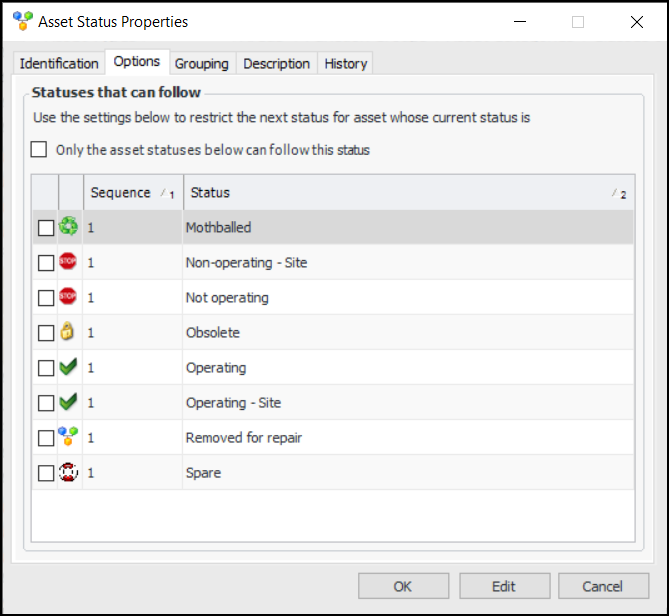
Task: Click the stop sign icon beside Not operating
Action: 68,297
